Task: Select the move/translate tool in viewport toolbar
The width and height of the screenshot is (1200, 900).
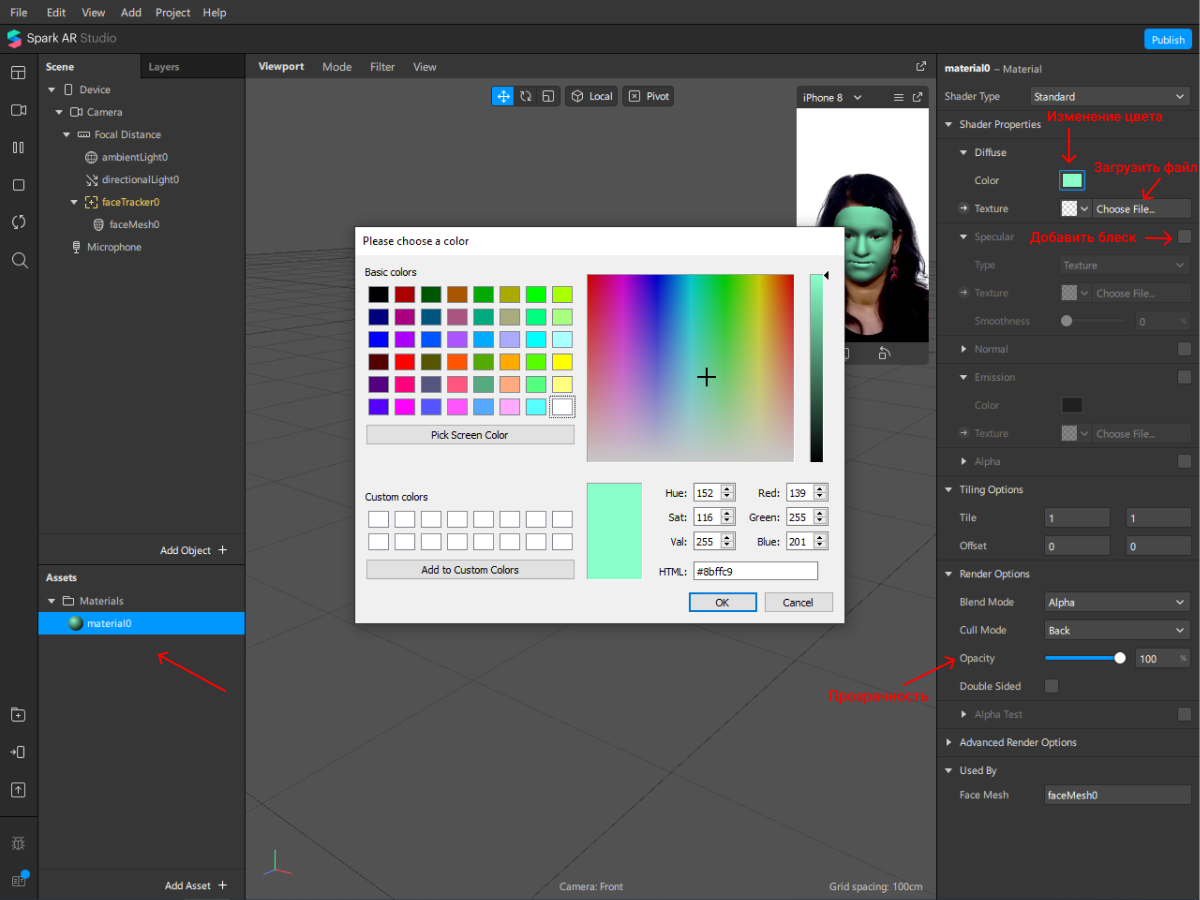Action: [503, 96]
